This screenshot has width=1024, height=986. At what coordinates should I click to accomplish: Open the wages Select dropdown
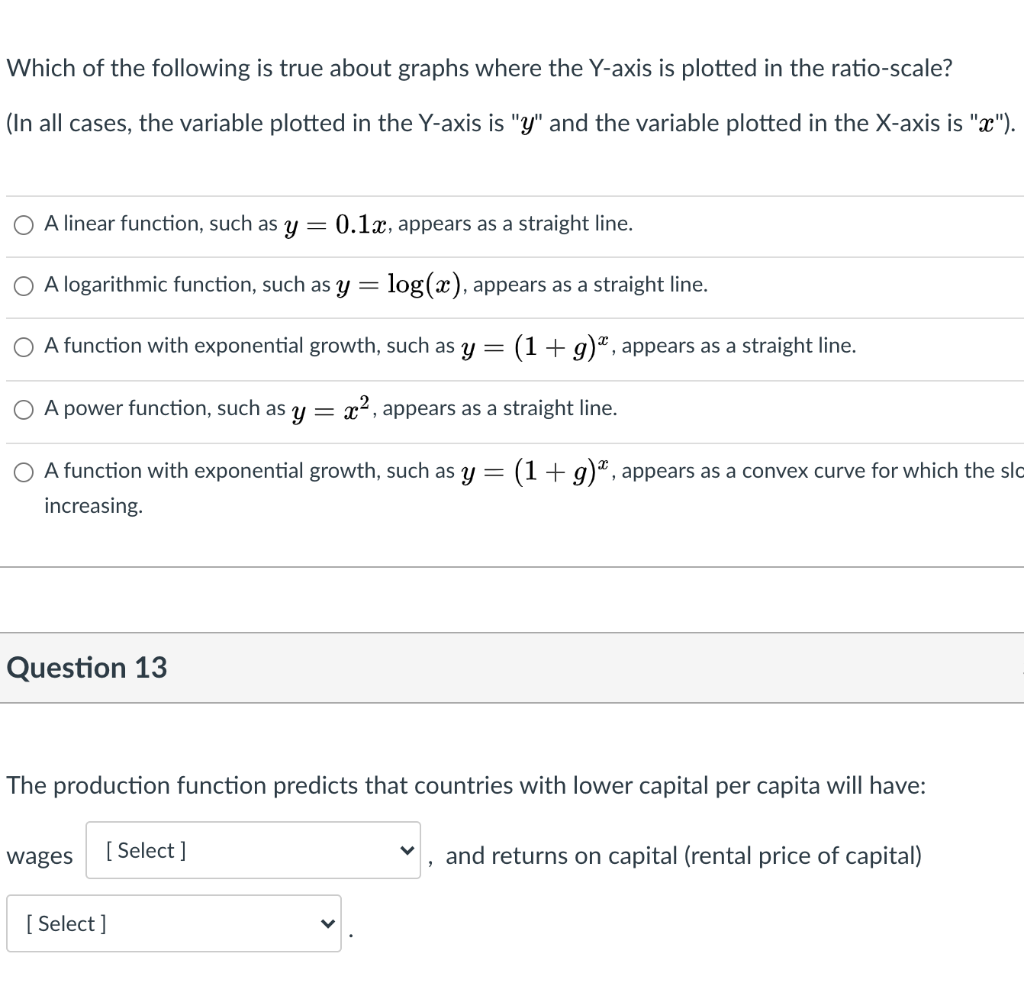pyautogui.click(x=252, y=851)
